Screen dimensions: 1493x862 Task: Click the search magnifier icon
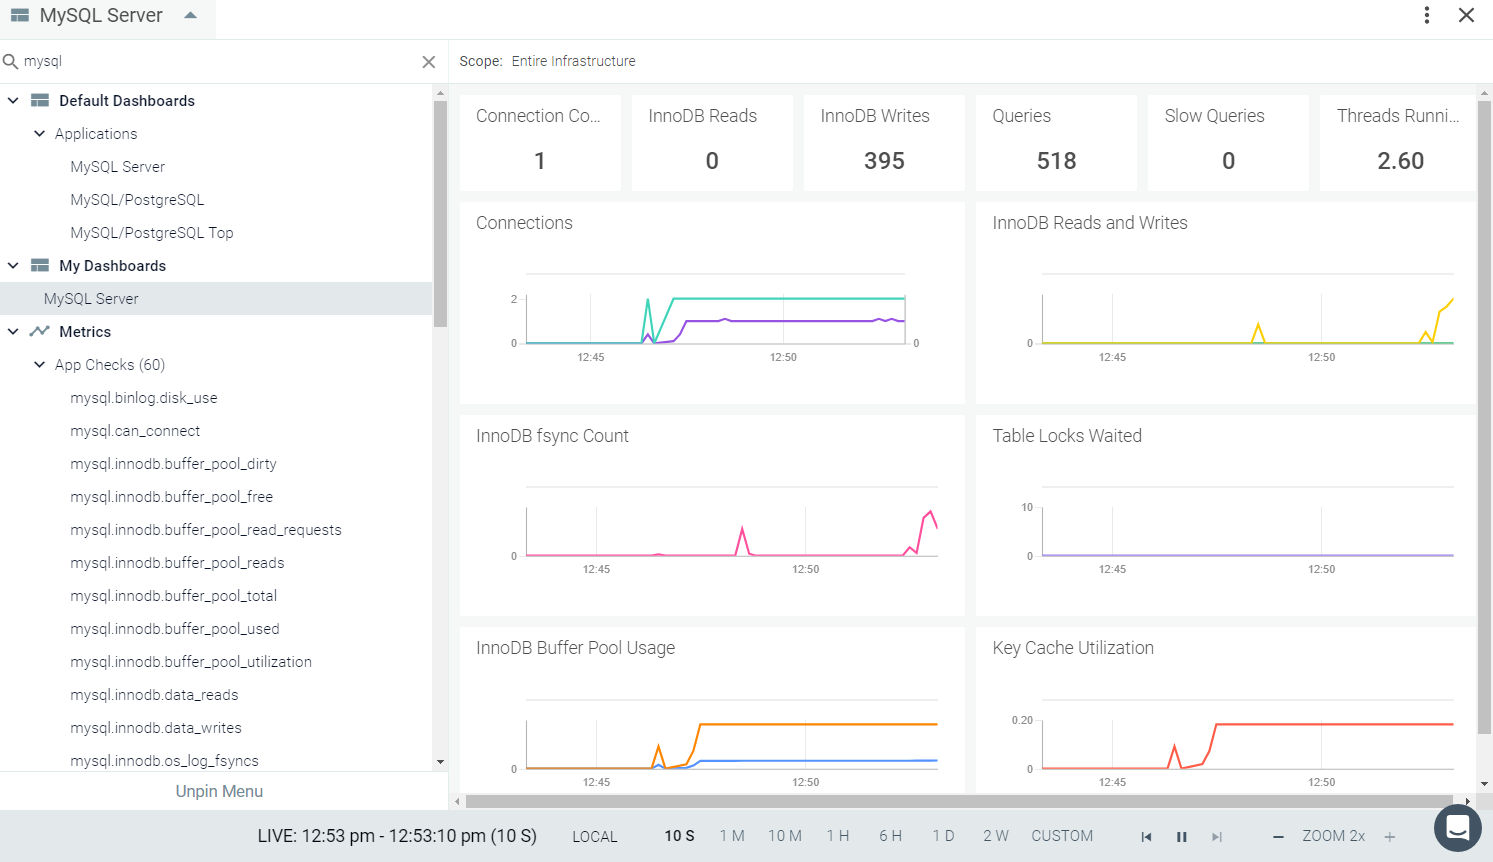click(x=11, y=62)
